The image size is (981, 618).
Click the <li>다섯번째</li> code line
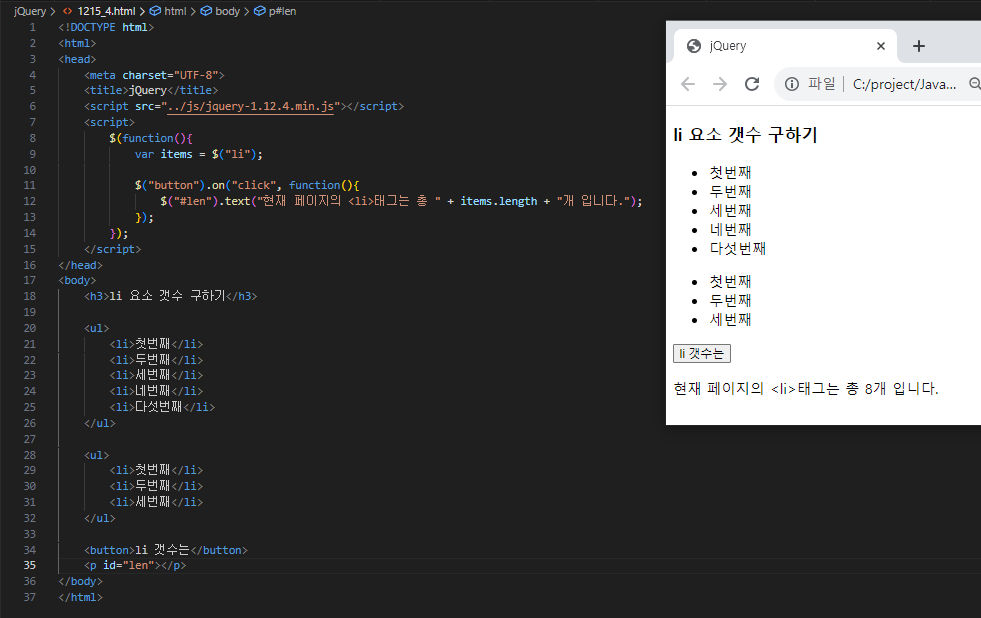click(162, 407)
